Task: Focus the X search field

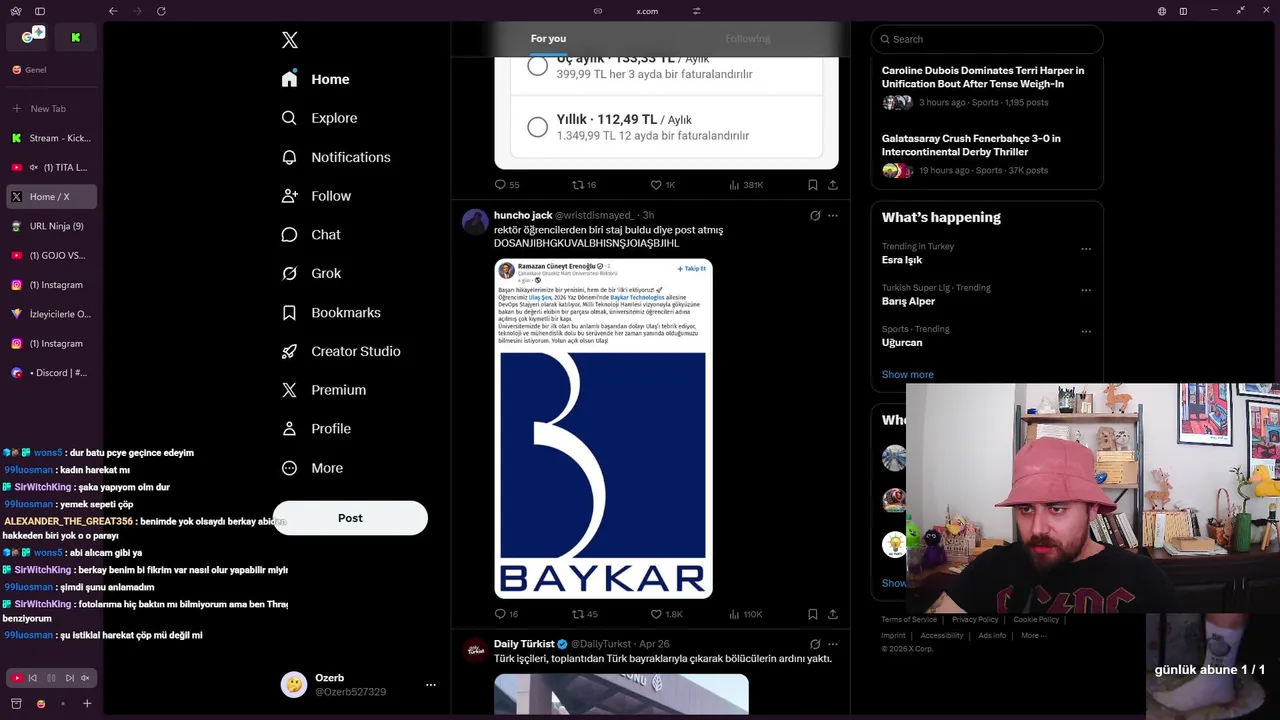Action: [987, 39]
